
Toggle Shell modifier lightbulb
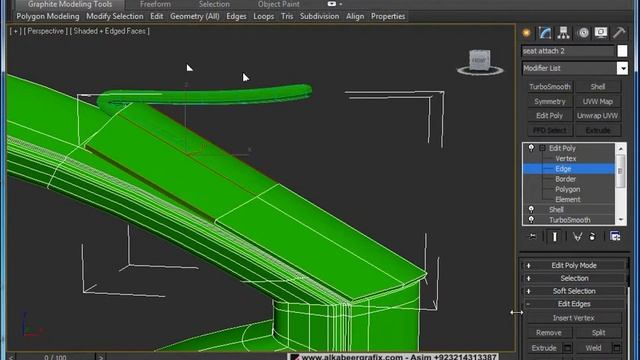[x=531, y=209]
